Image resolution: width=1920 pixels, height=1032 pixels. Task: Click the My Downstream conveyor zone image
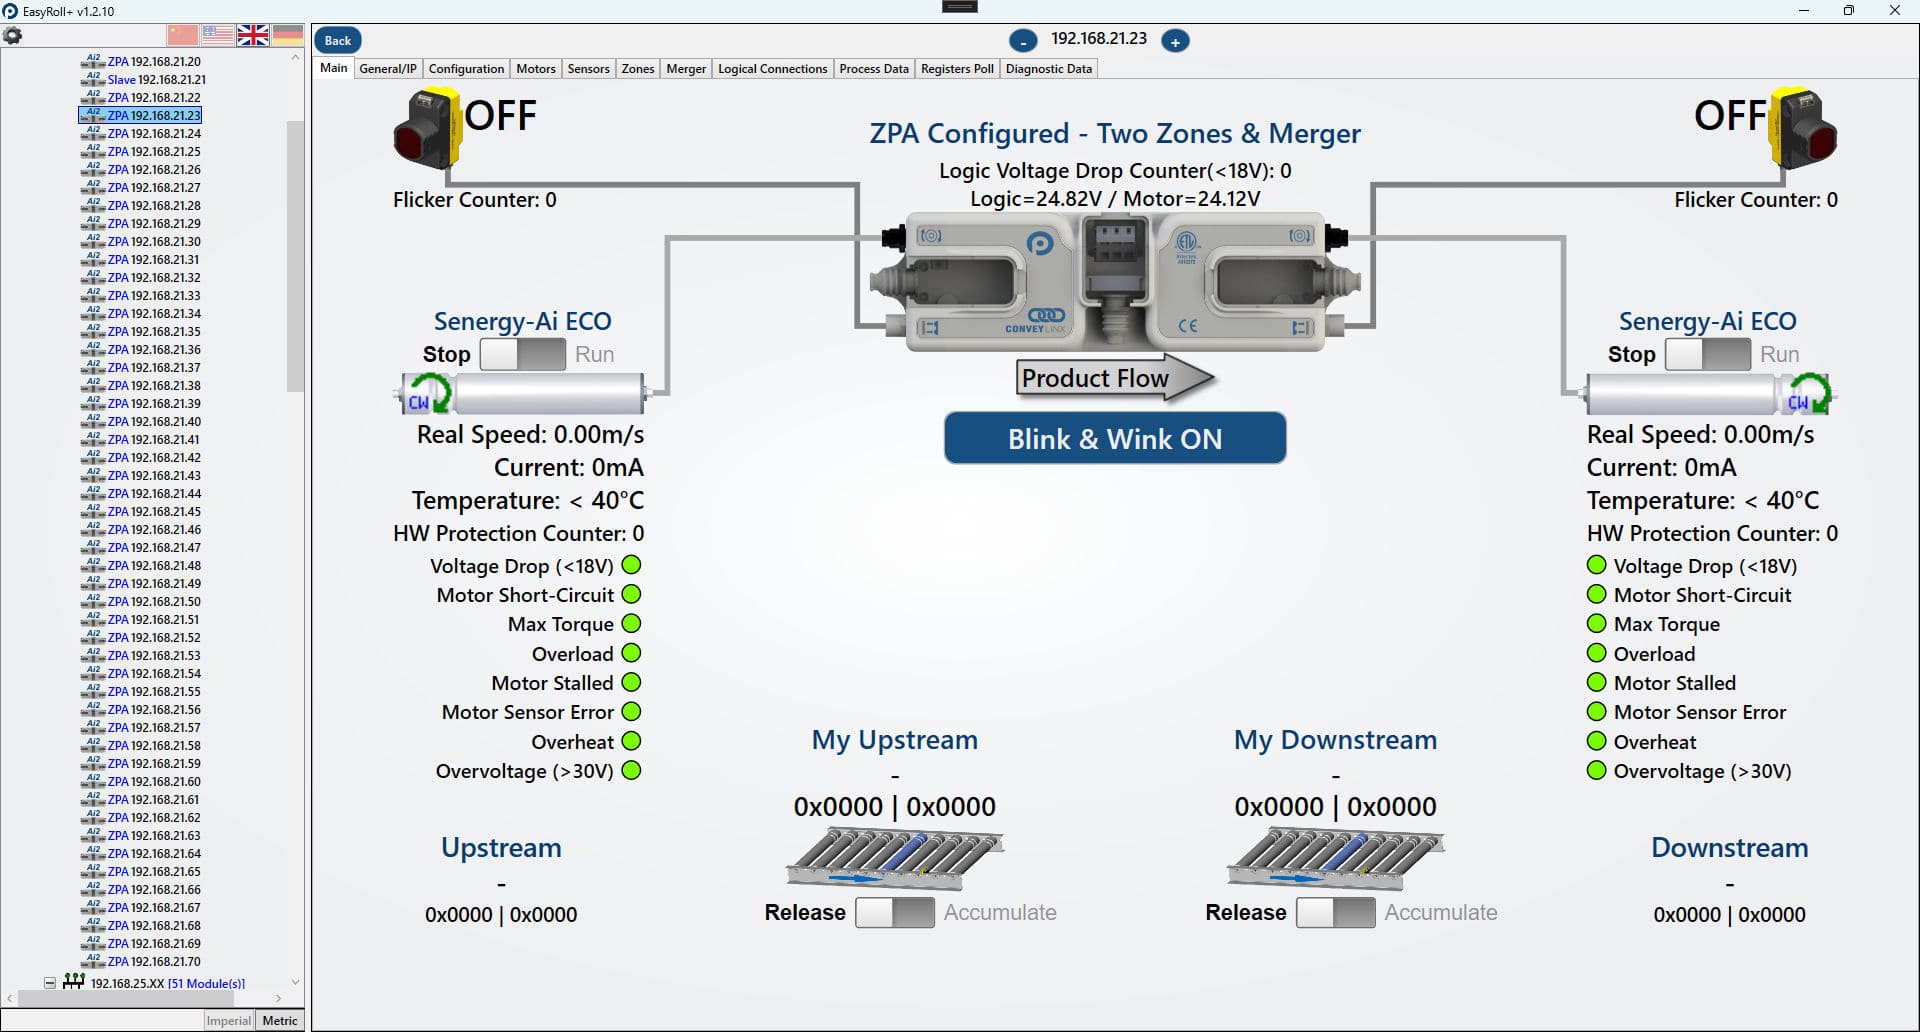pos(1335,858)
